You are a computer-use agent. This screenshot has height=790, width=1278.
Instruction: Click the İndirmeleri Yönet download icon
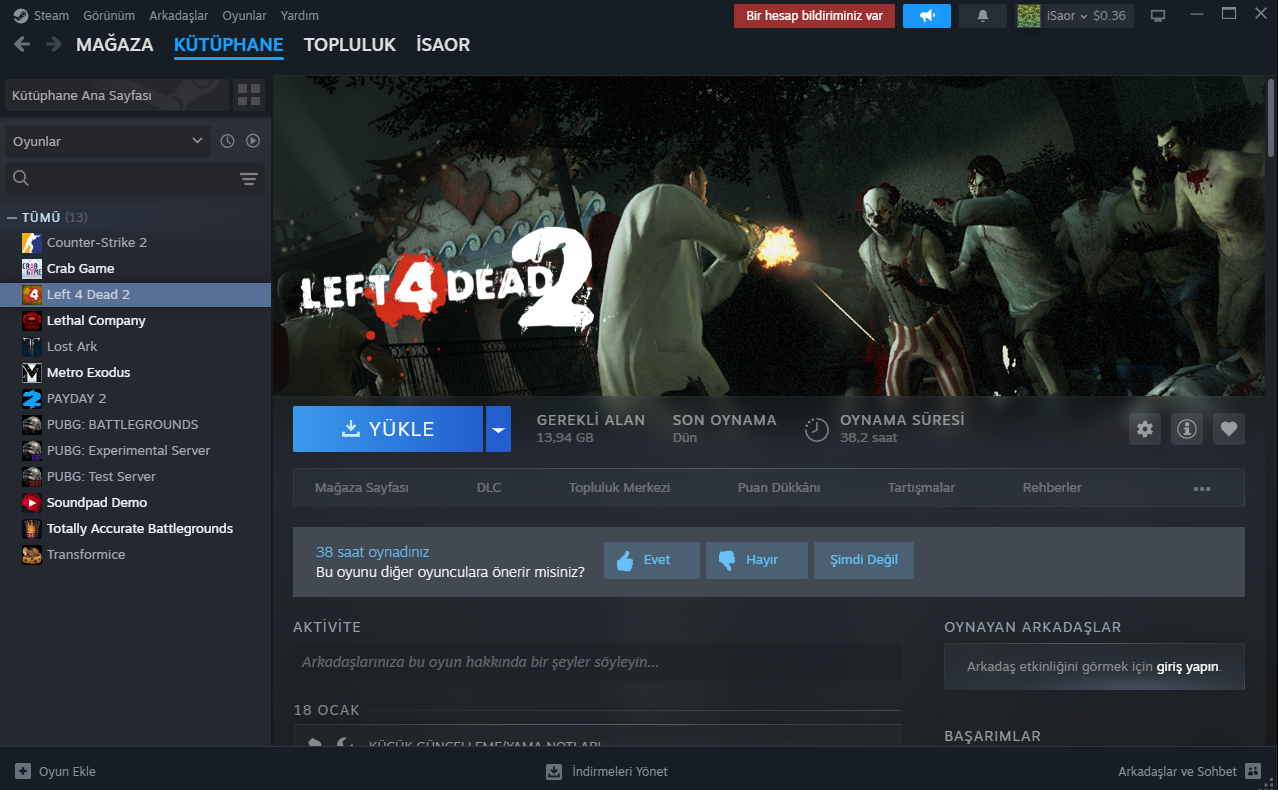(x=554, y=771)
